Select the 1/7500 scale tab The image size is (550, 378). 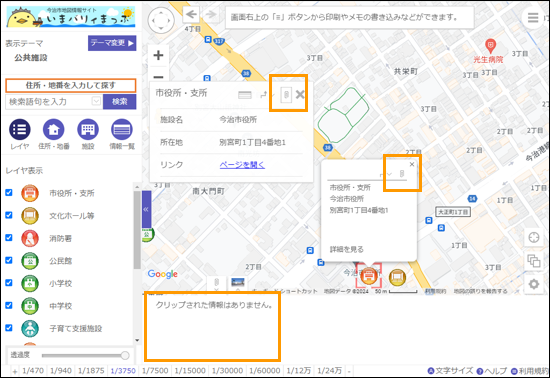point(155,370)
